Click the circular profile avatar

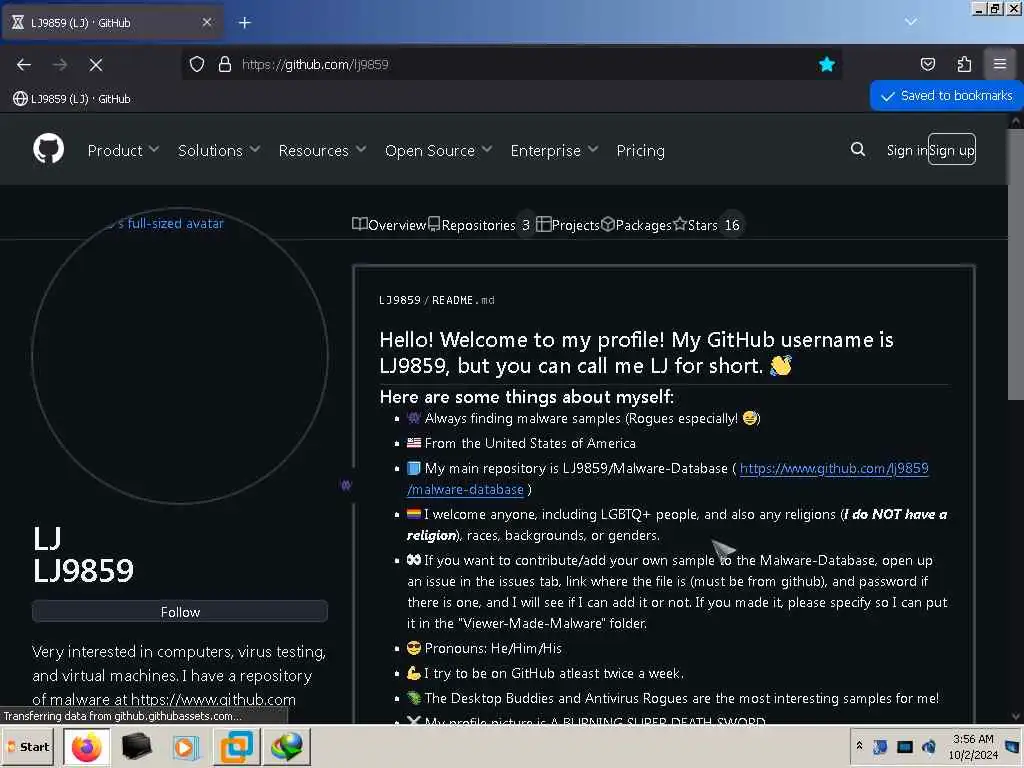click(180, 356)
